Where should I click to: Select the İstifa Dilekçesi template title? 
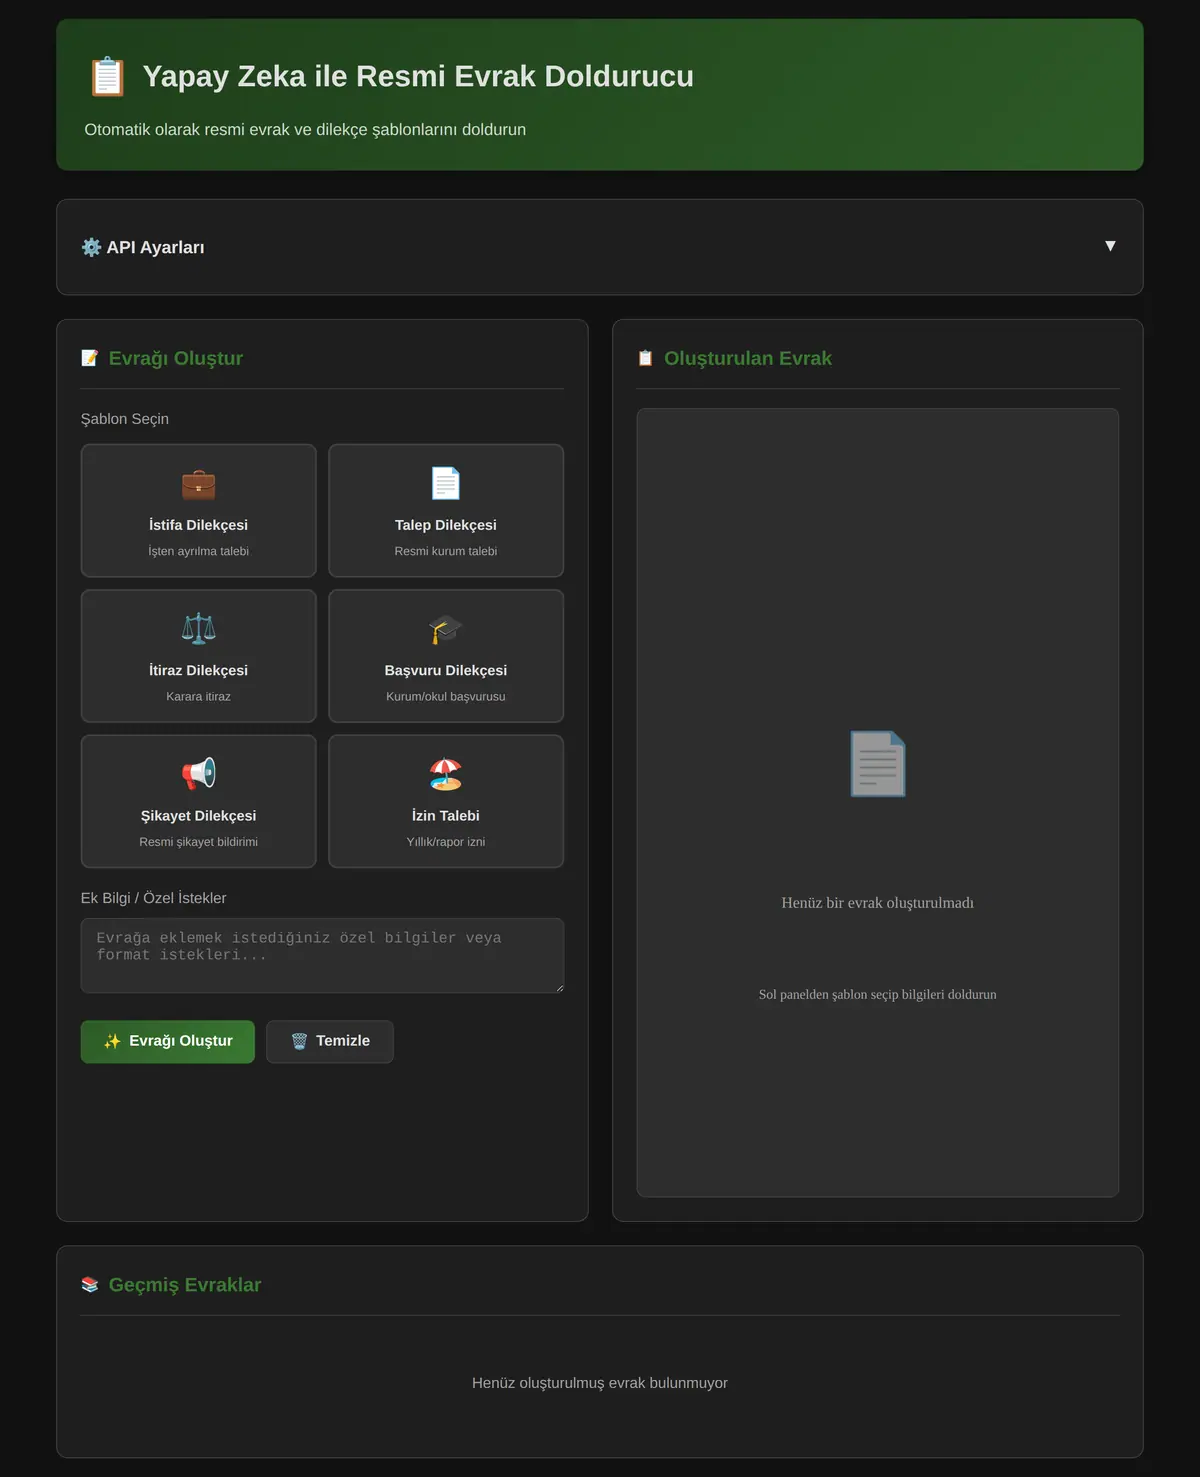coord(198,525)
